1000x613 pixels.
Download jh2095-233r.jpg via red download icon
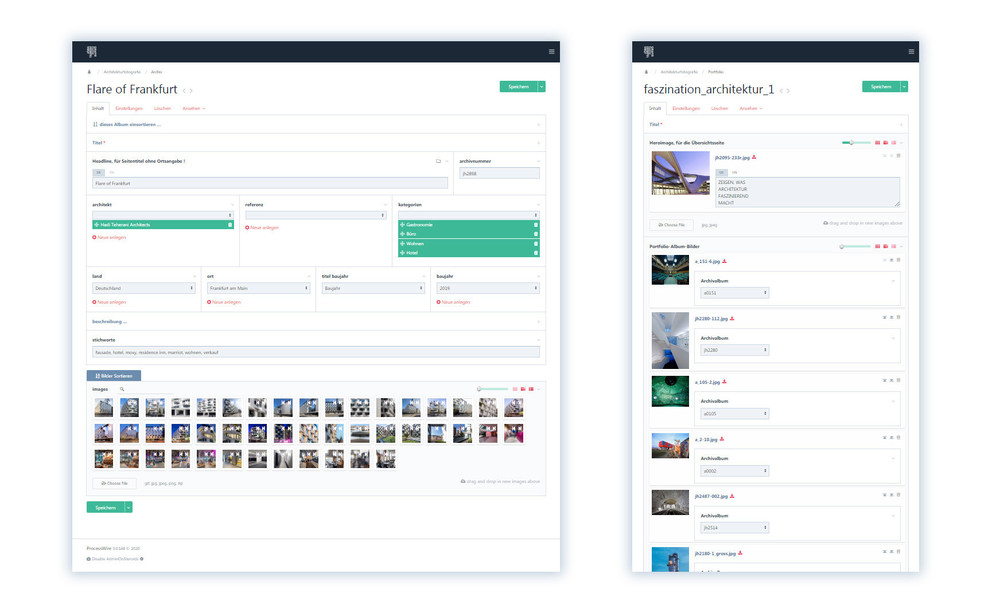754,157
